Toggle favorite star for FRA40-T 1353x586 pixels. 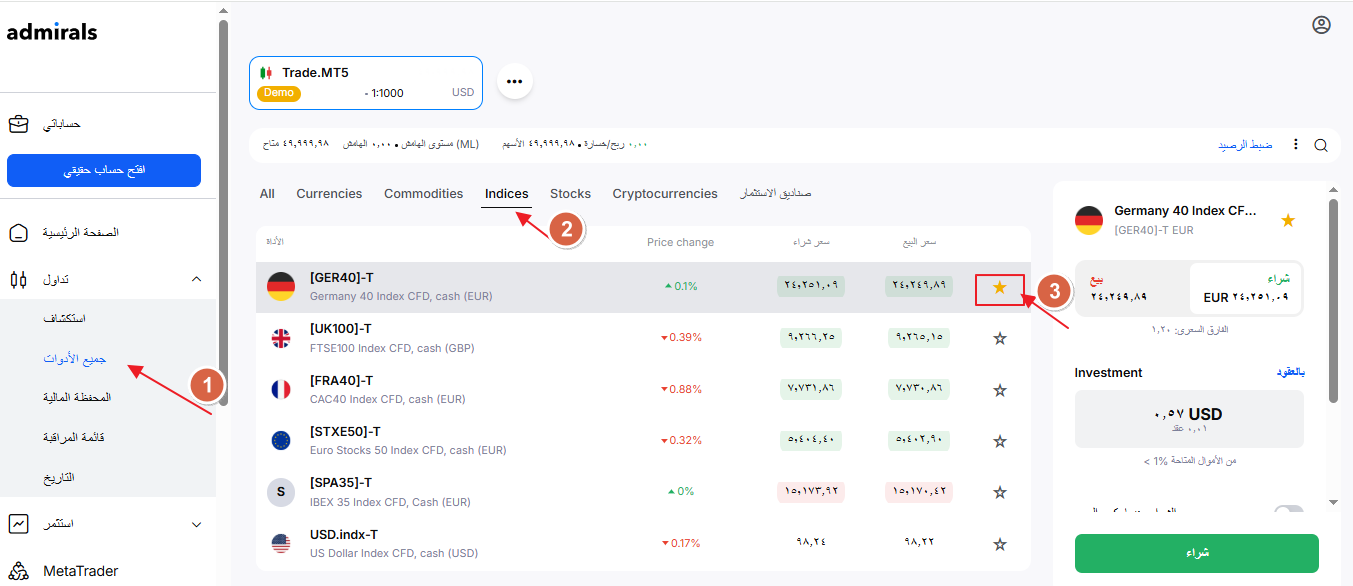click(999, 390)
